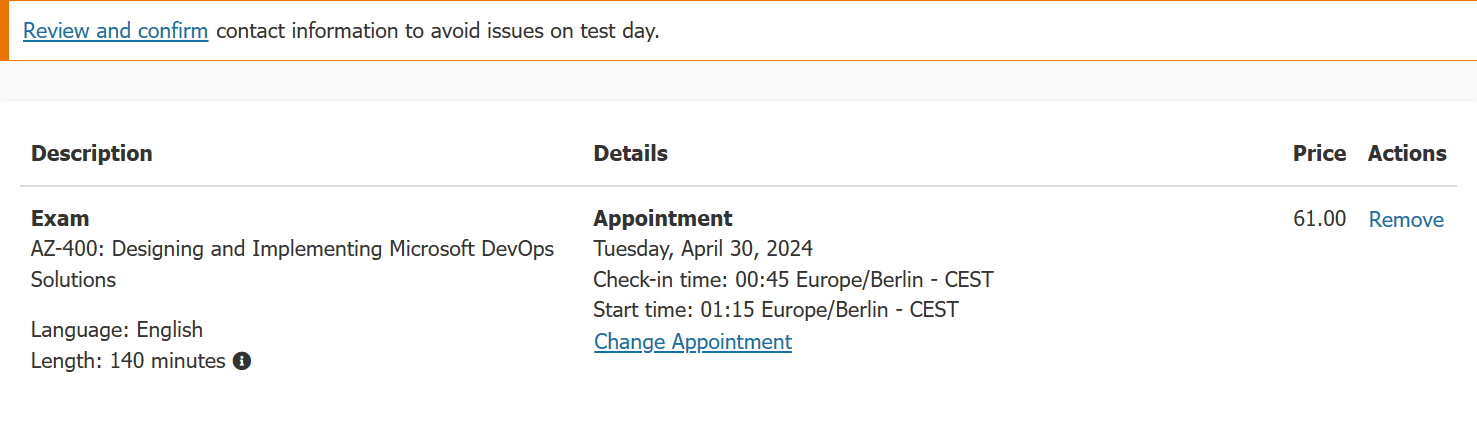Click the 61.00 price value

[x=1319, y=219]
